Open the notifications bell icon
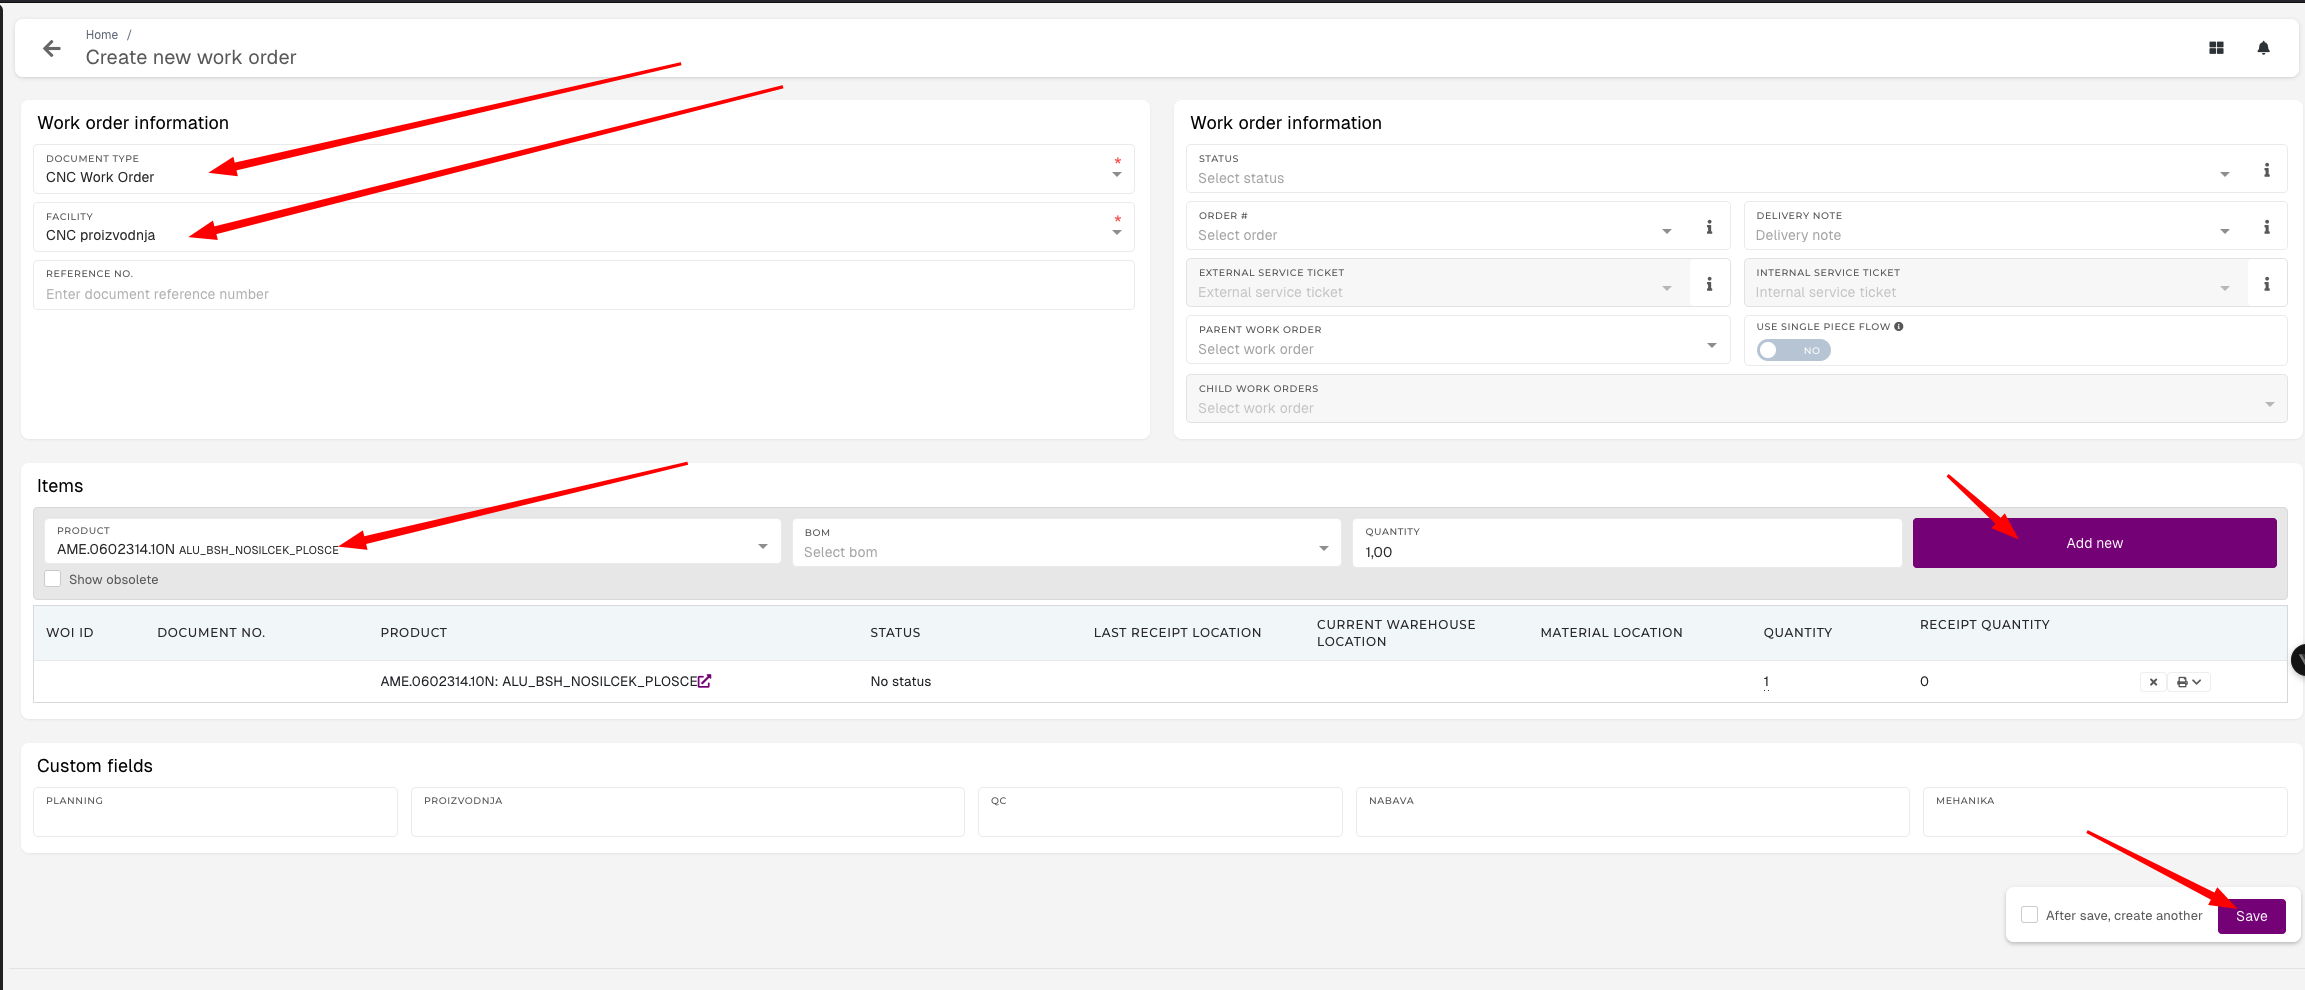 (2264, 48)
